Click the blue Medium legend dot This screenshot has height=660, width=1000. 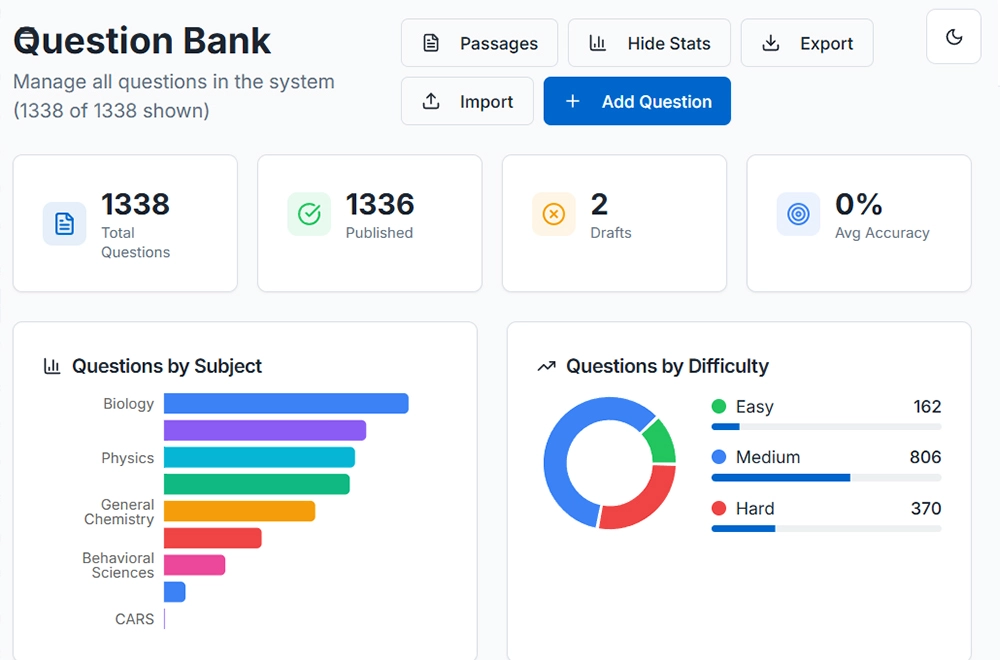click(x=719, y=457)
